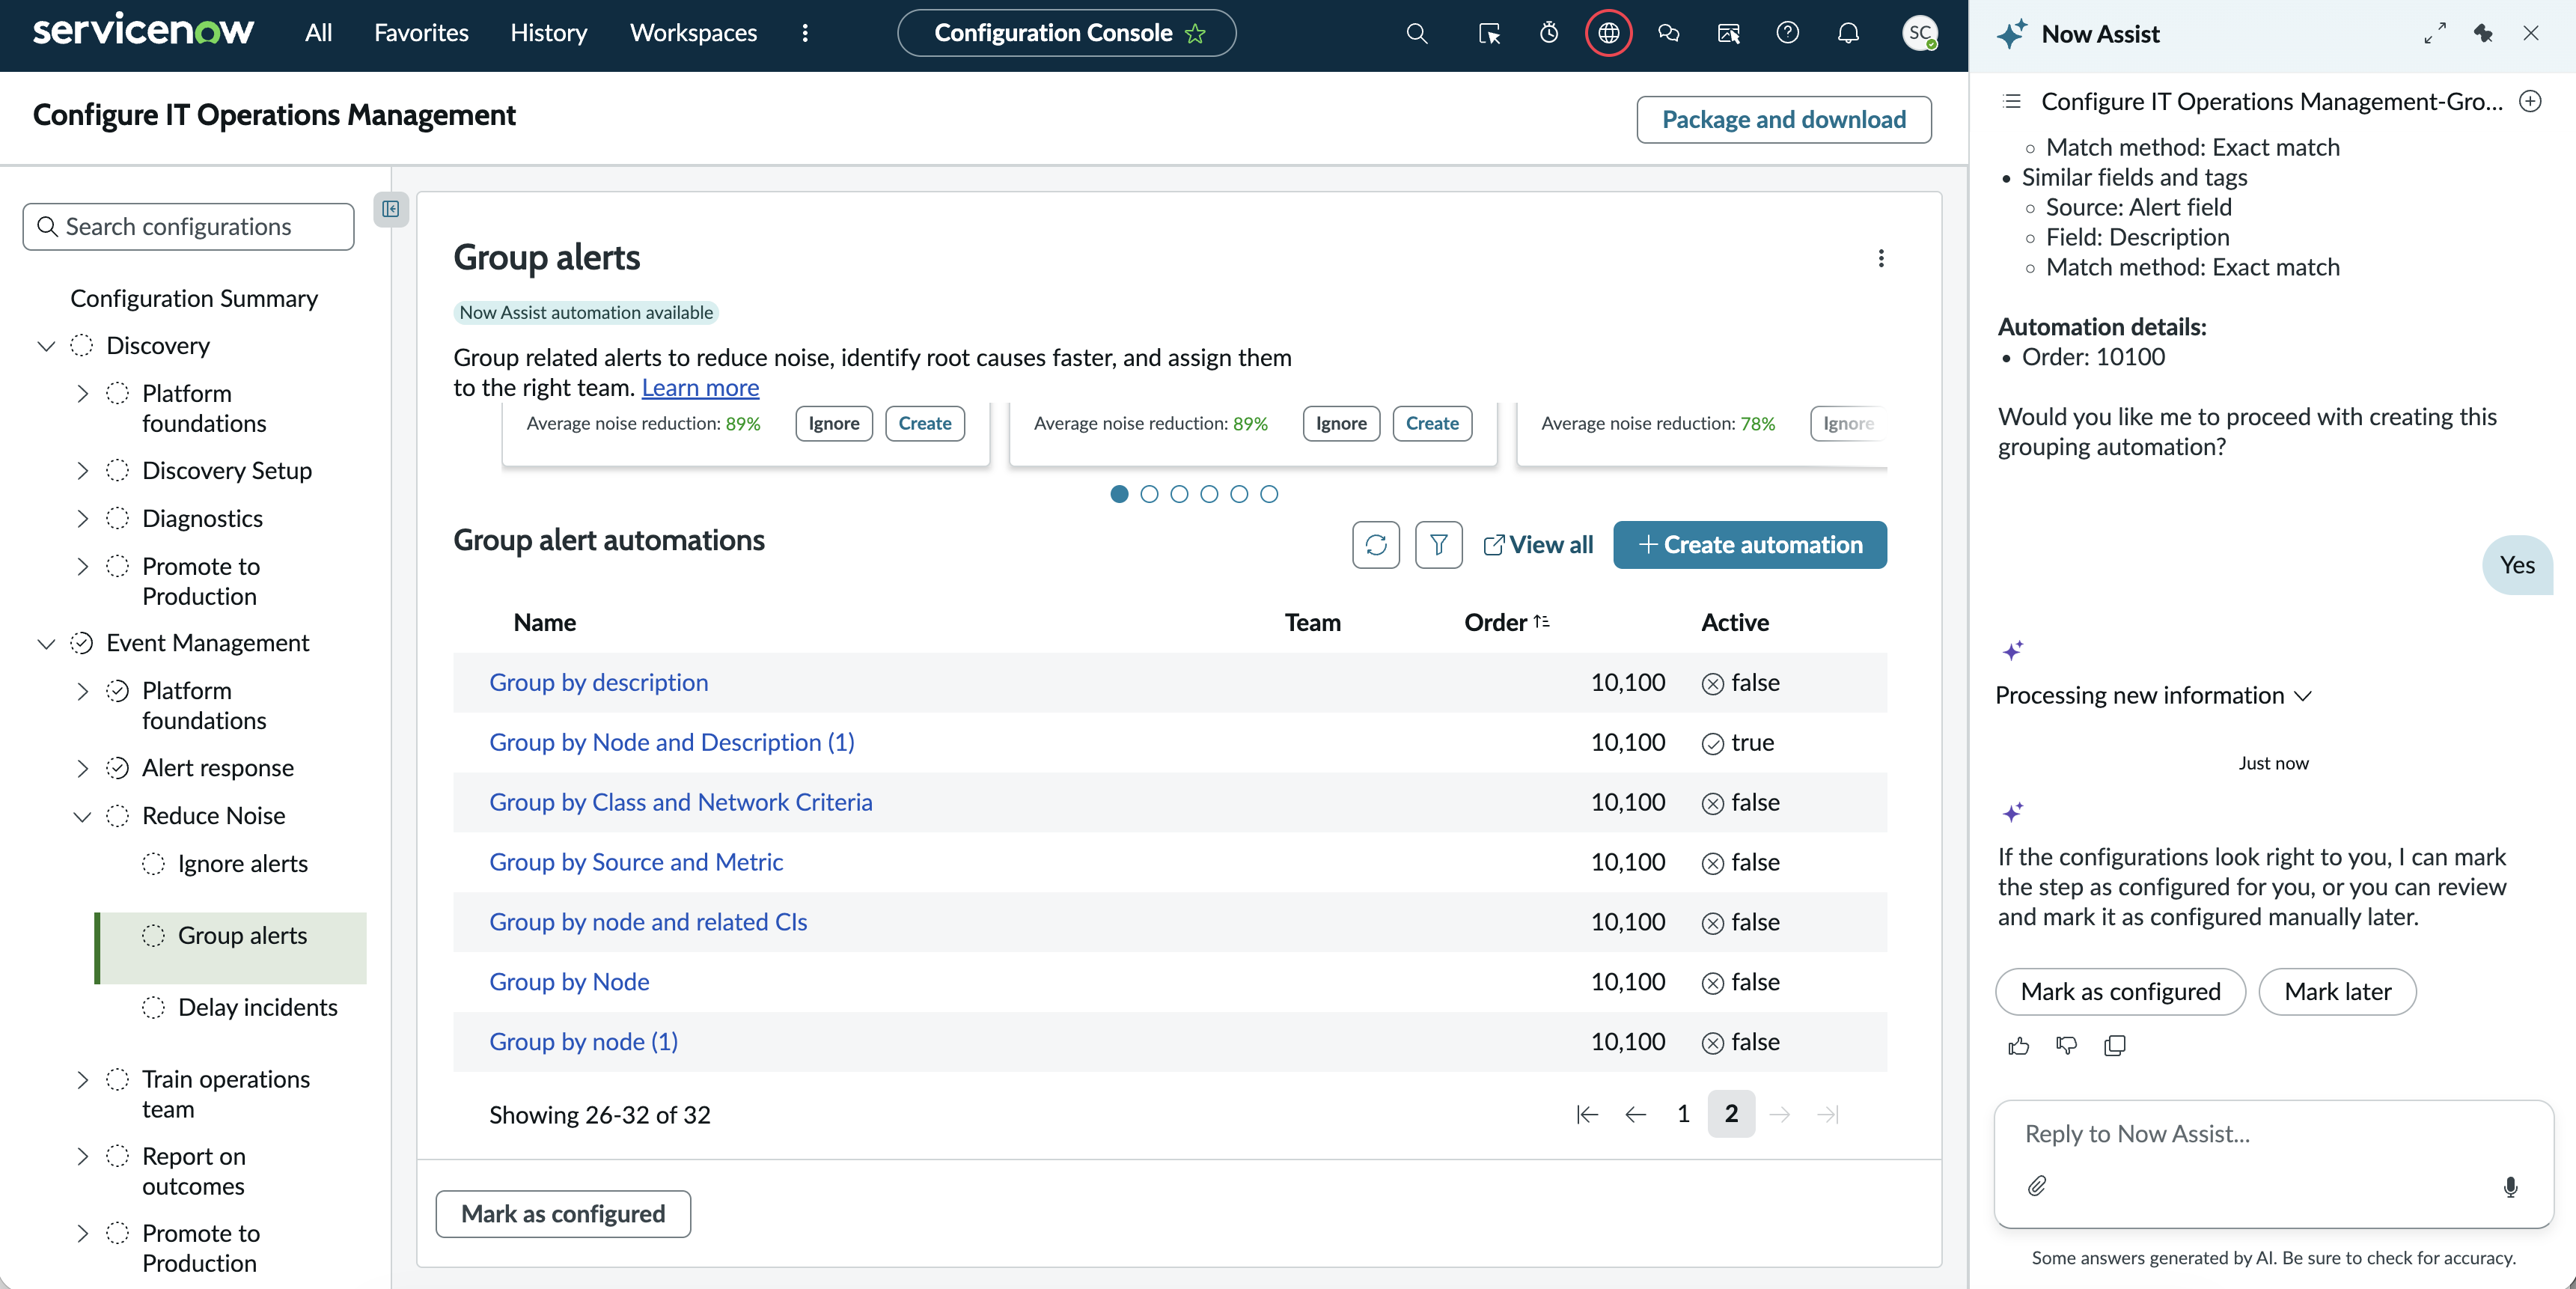Image resolution: width=2576 pixels, height=1289 pixels.
Task: Click Mark later in Now Assist
Action: coord(2337,992)
